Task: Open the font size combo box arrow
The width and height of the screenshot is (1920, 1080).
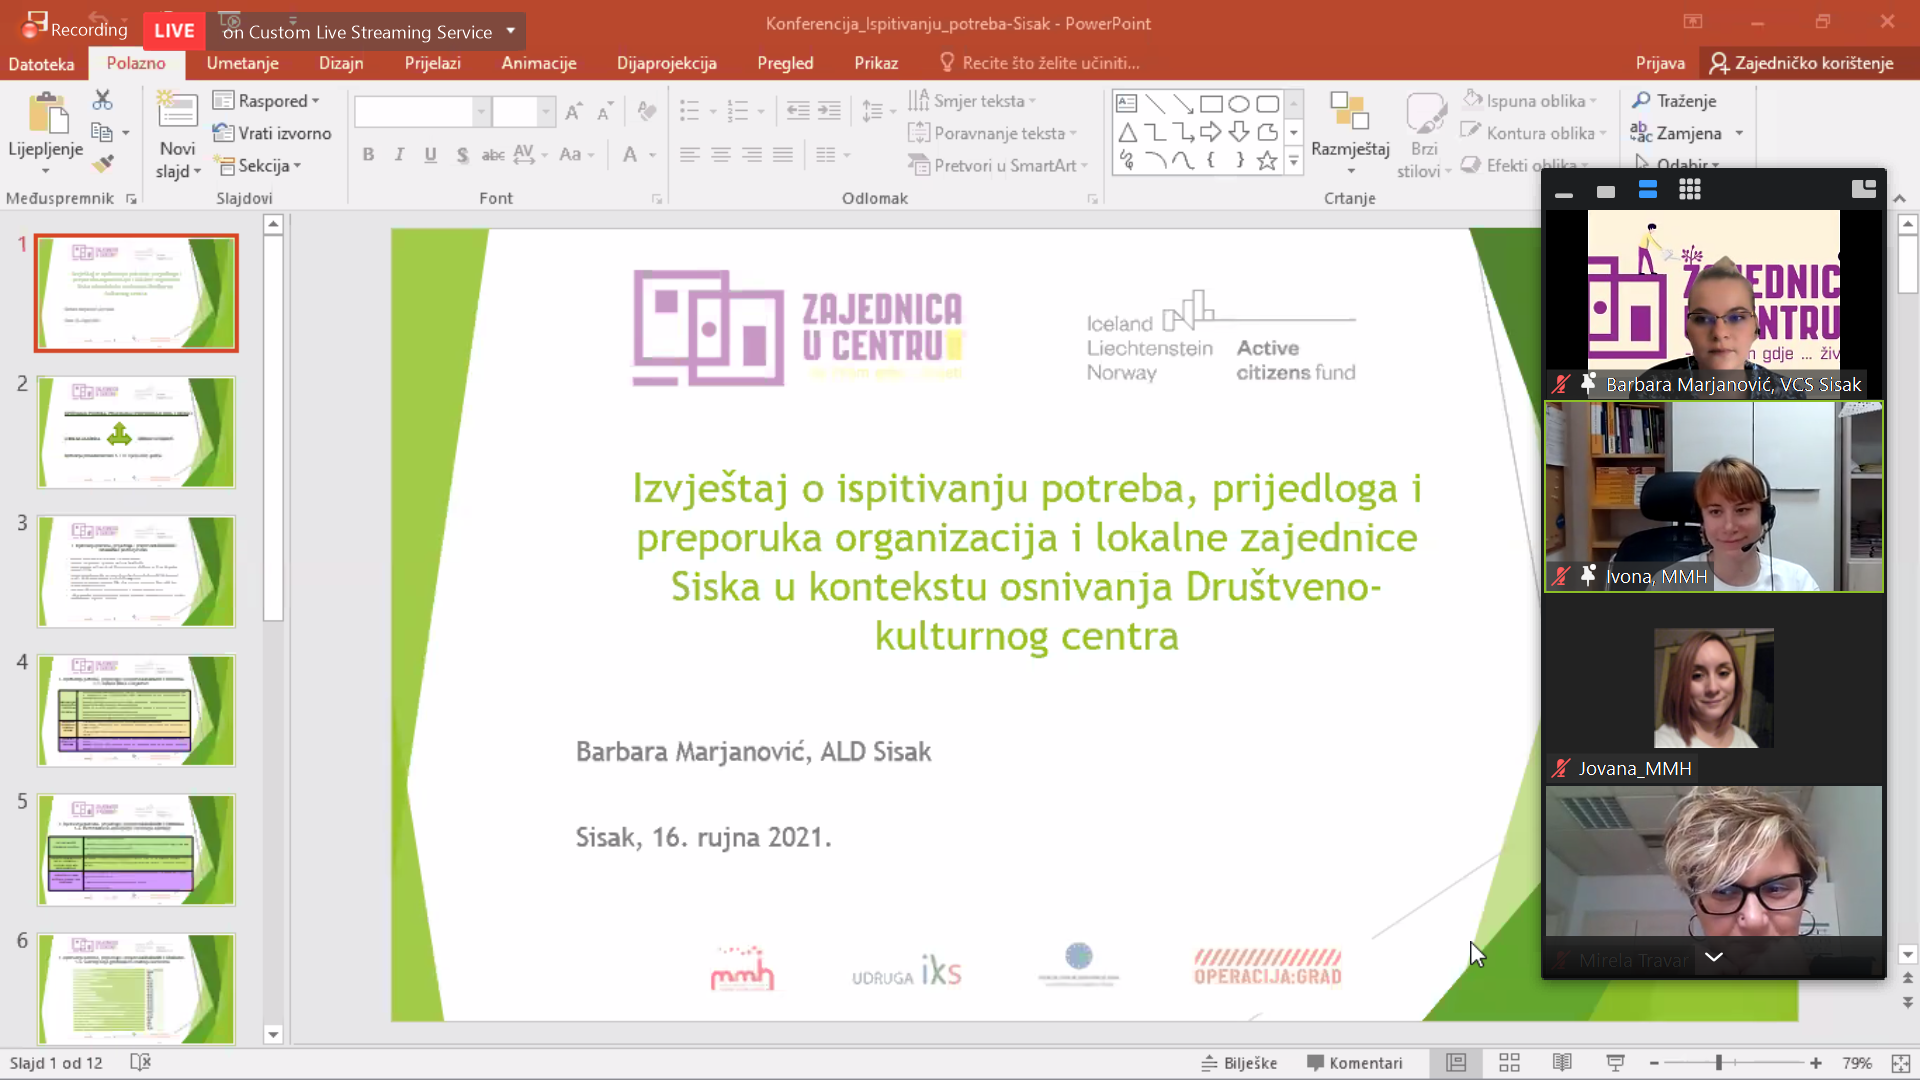Action: (546, 111)
